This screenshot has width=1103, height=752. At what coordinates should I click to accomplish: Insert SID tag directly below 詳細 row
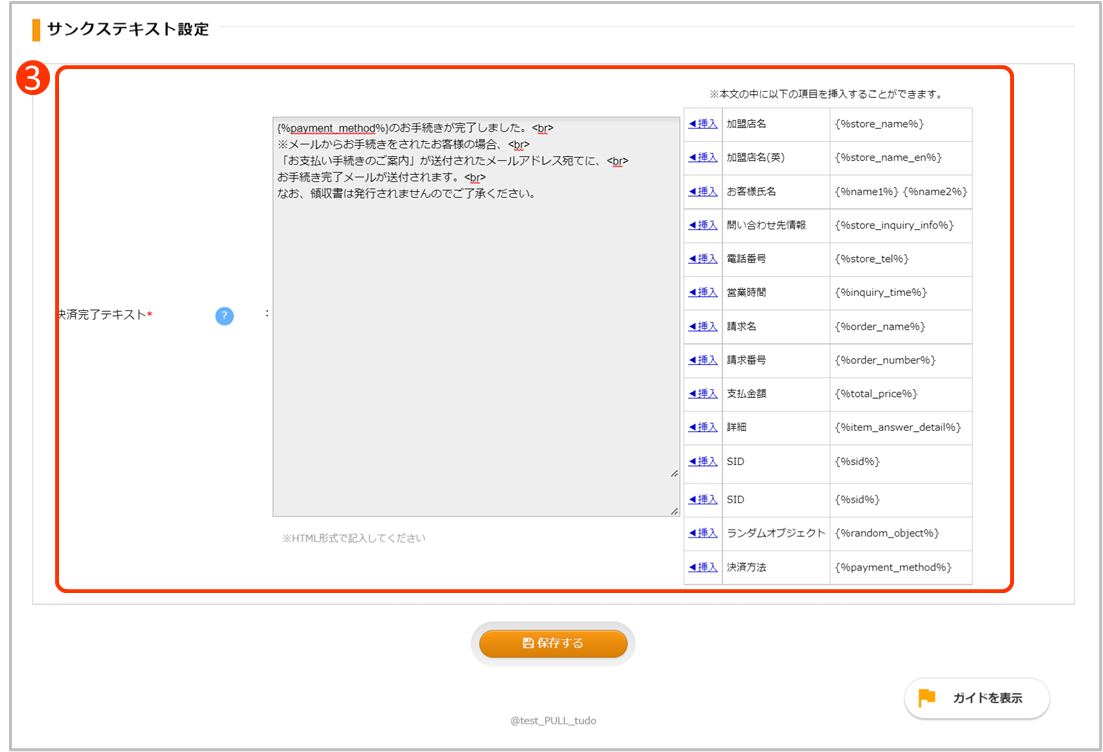pos(703,462)
